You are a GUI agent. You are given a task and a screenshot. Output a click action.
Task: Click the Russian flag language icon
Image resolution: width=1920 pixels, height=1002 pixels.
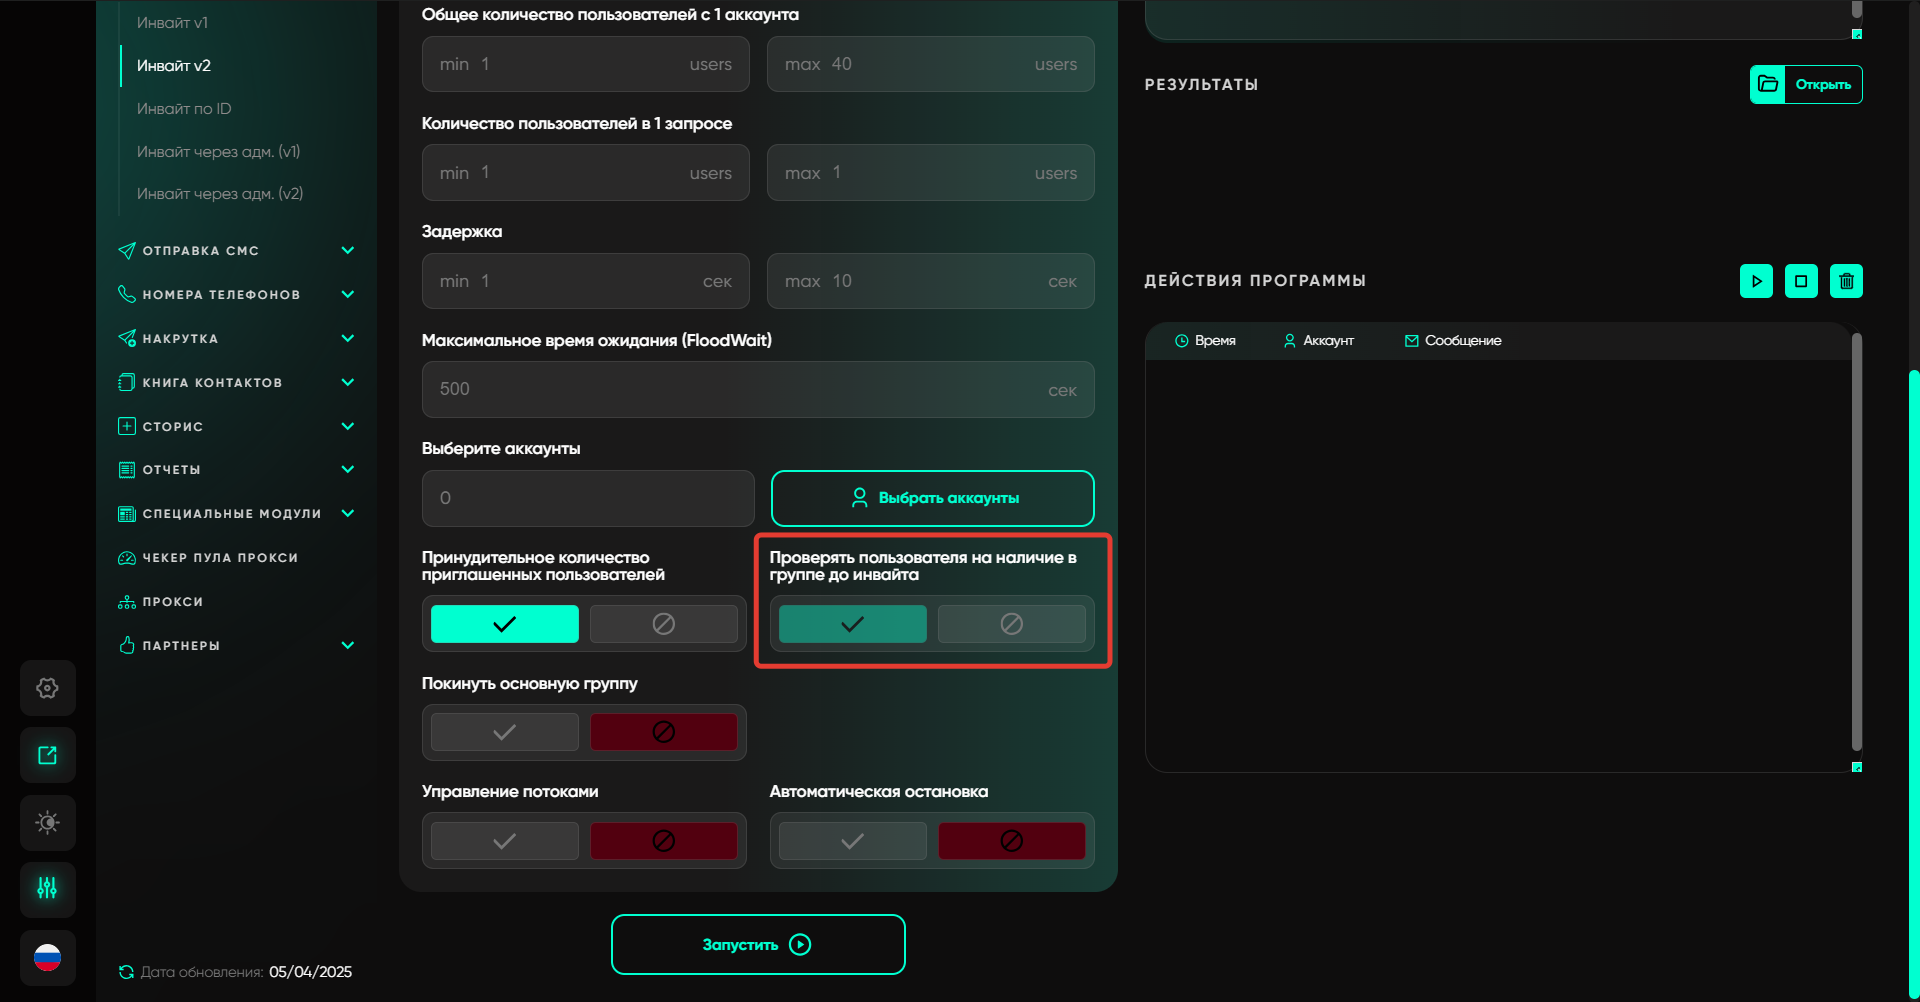pos(47,957)
